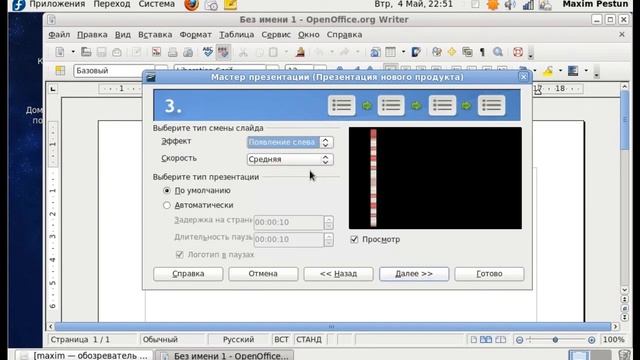The height and width of the screenshot is (360, 640).
Task: Click the 'Далее >>' button
Action: click(x=414, y=274)
